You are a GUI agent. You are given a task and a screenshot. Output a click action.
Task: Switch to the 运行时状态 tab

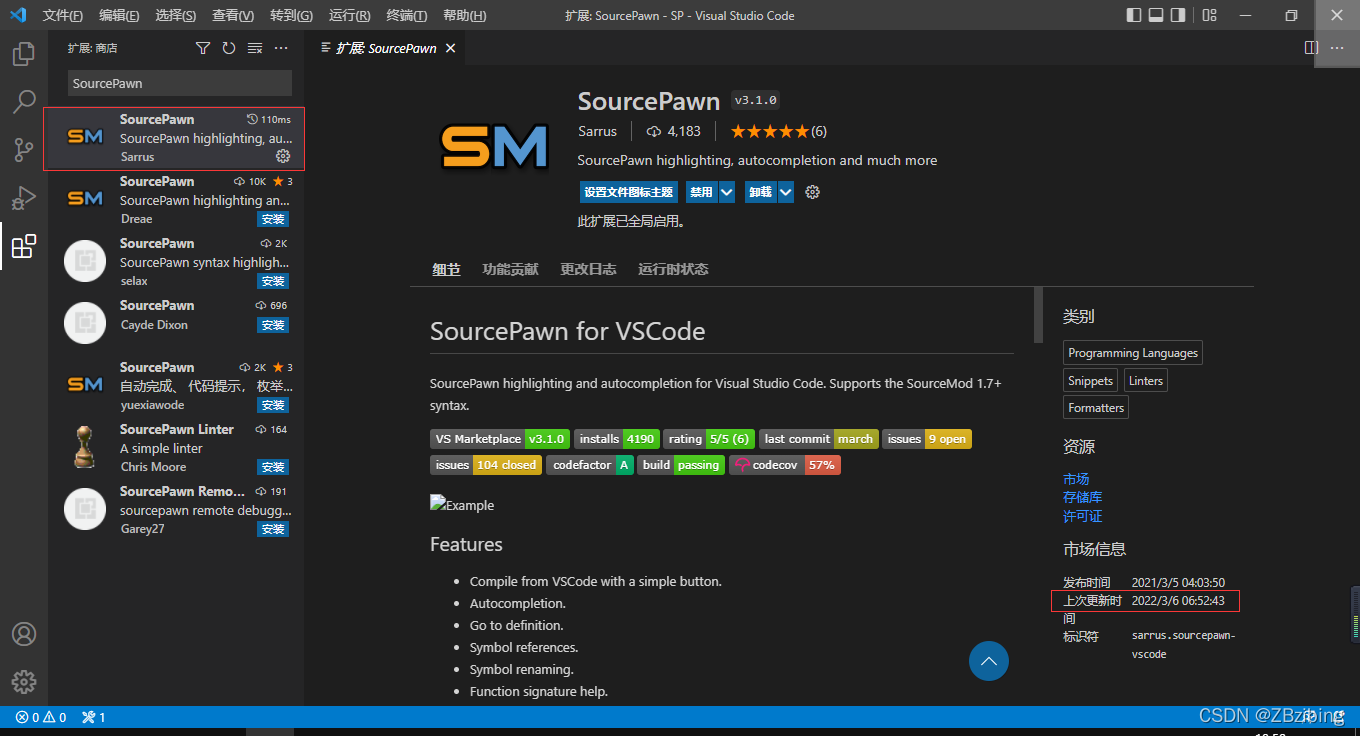coord(673,269)
